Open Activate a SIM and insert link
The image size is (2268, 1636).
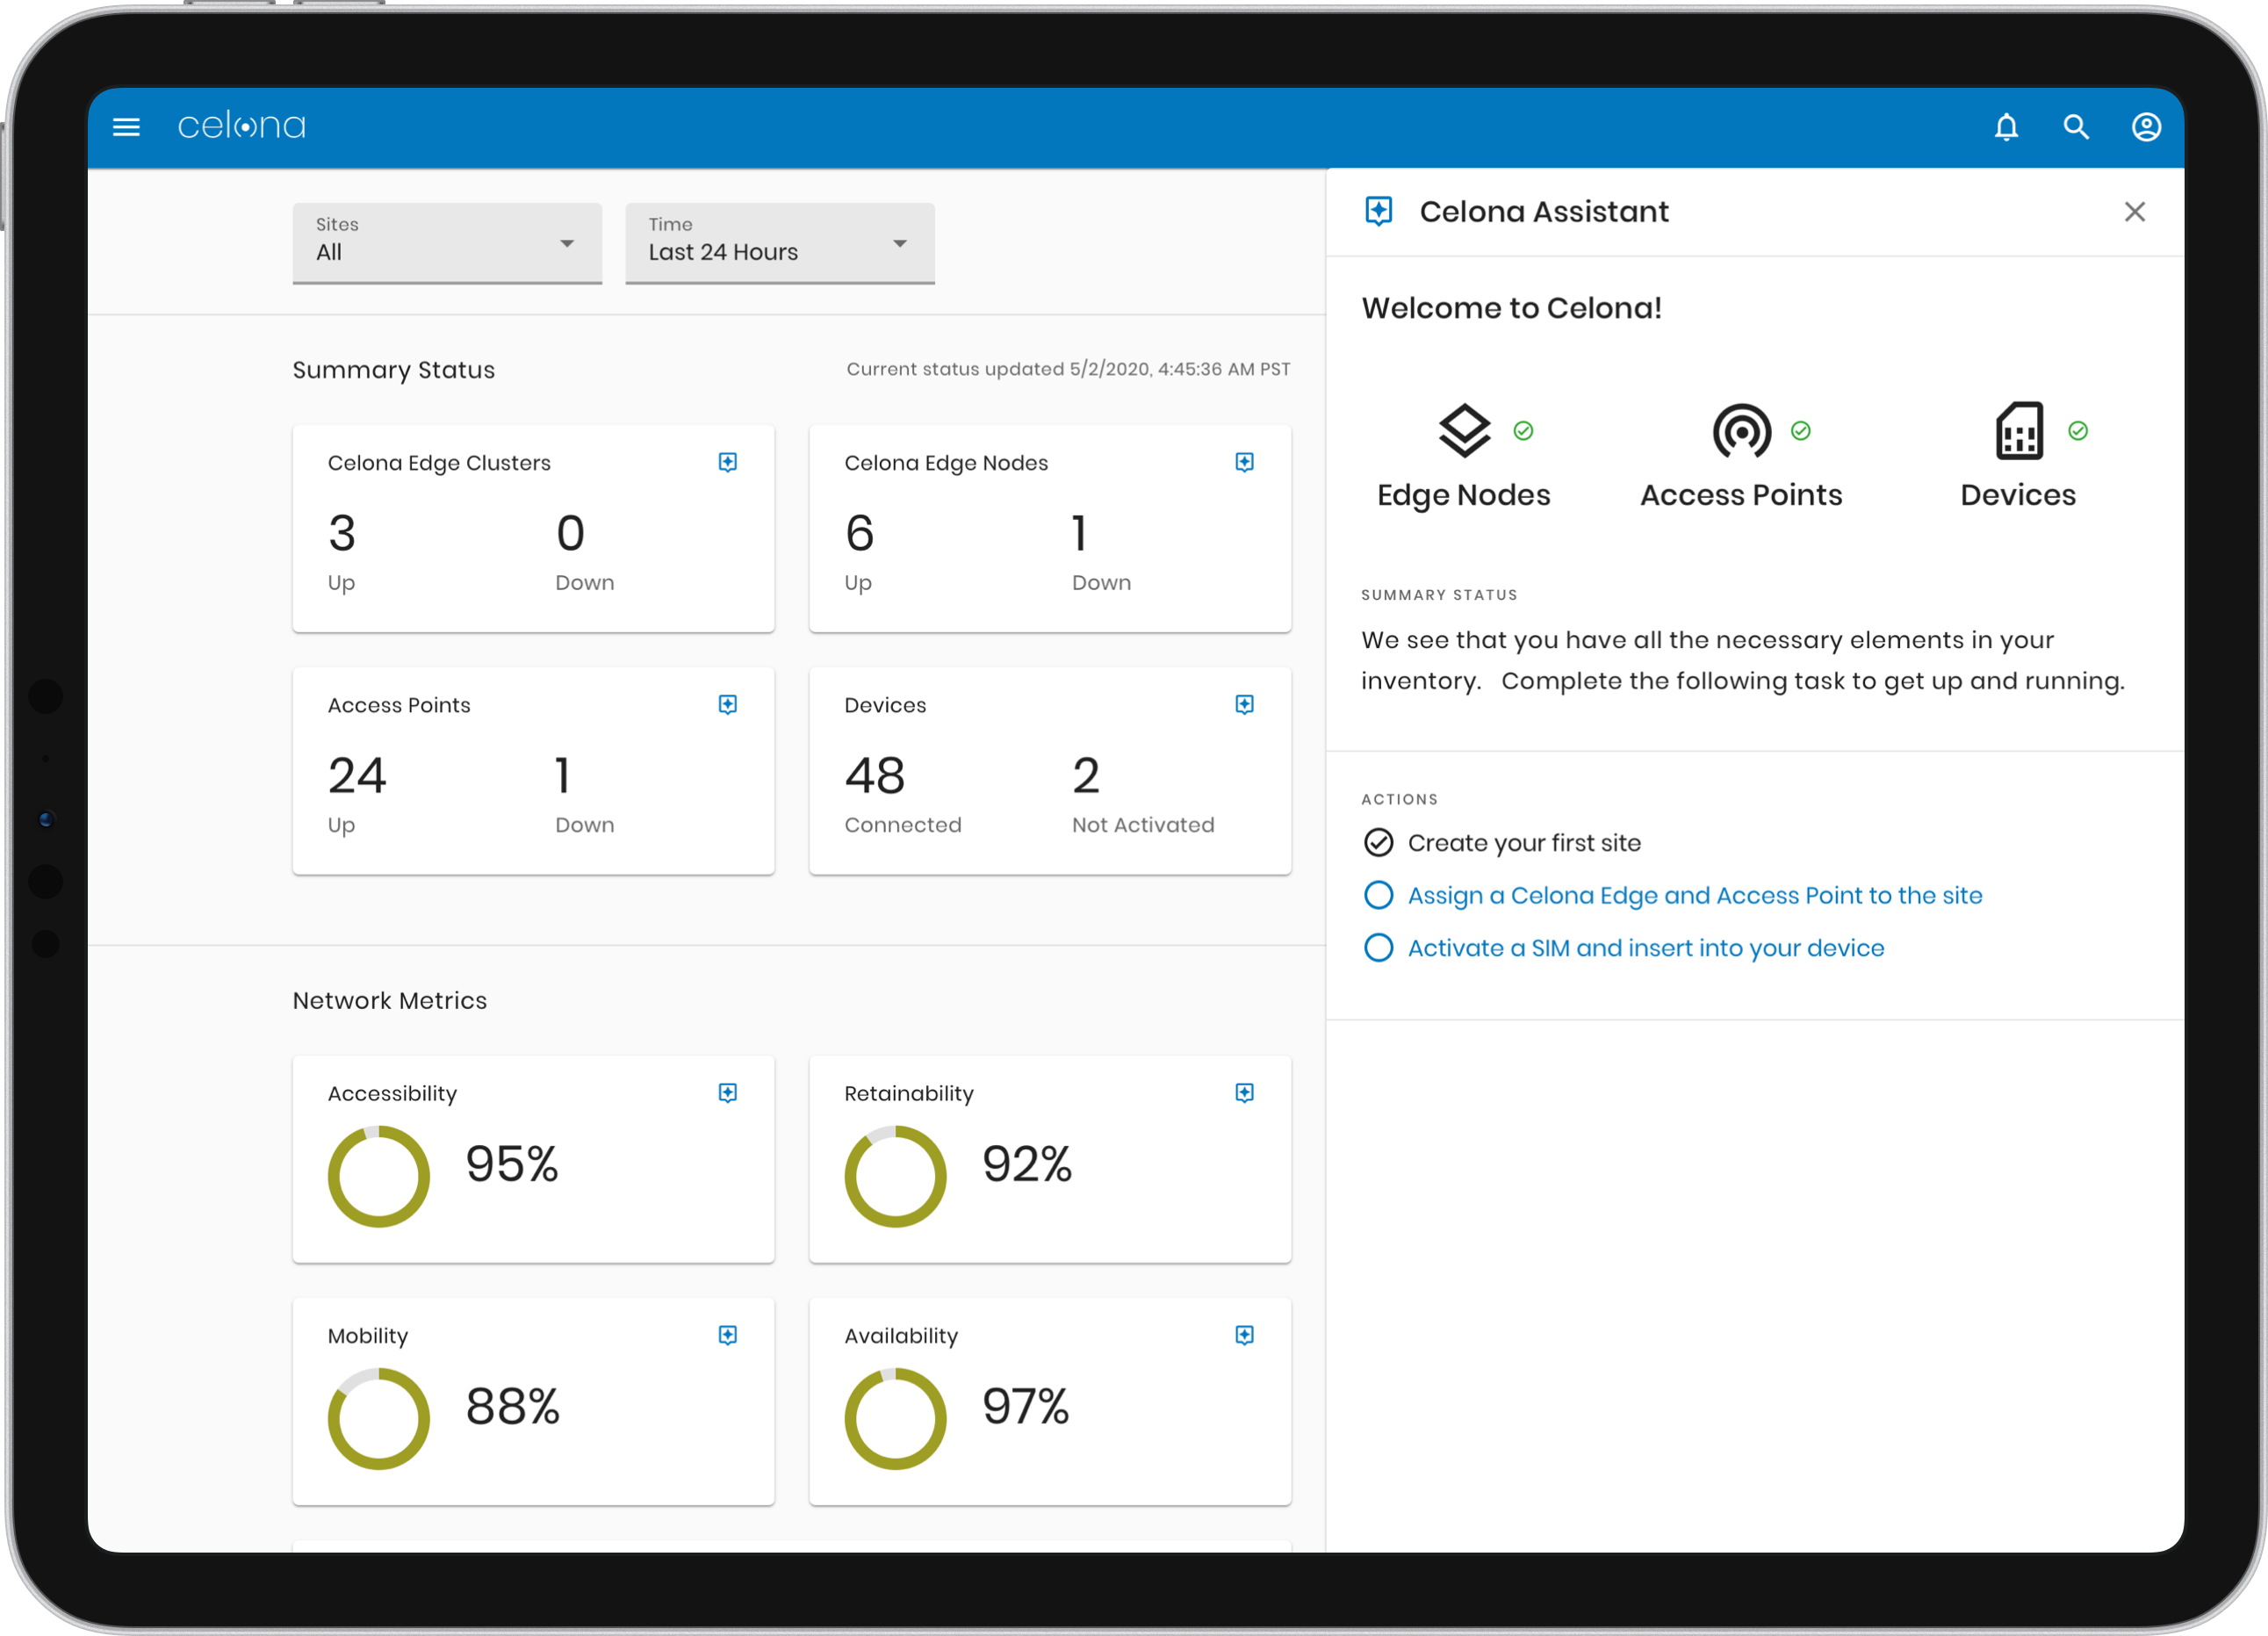(x=1646, y=948)
